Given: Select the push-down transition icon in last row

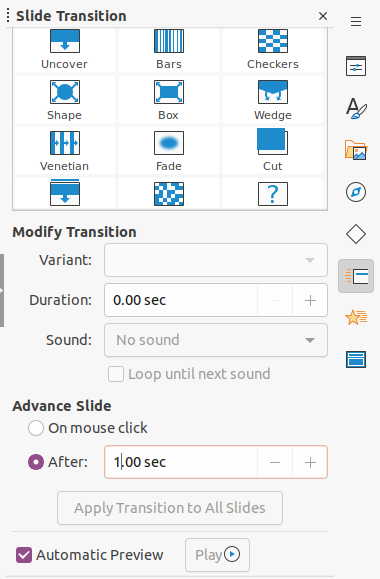Looking at the screenshot, I should [65, 193].
